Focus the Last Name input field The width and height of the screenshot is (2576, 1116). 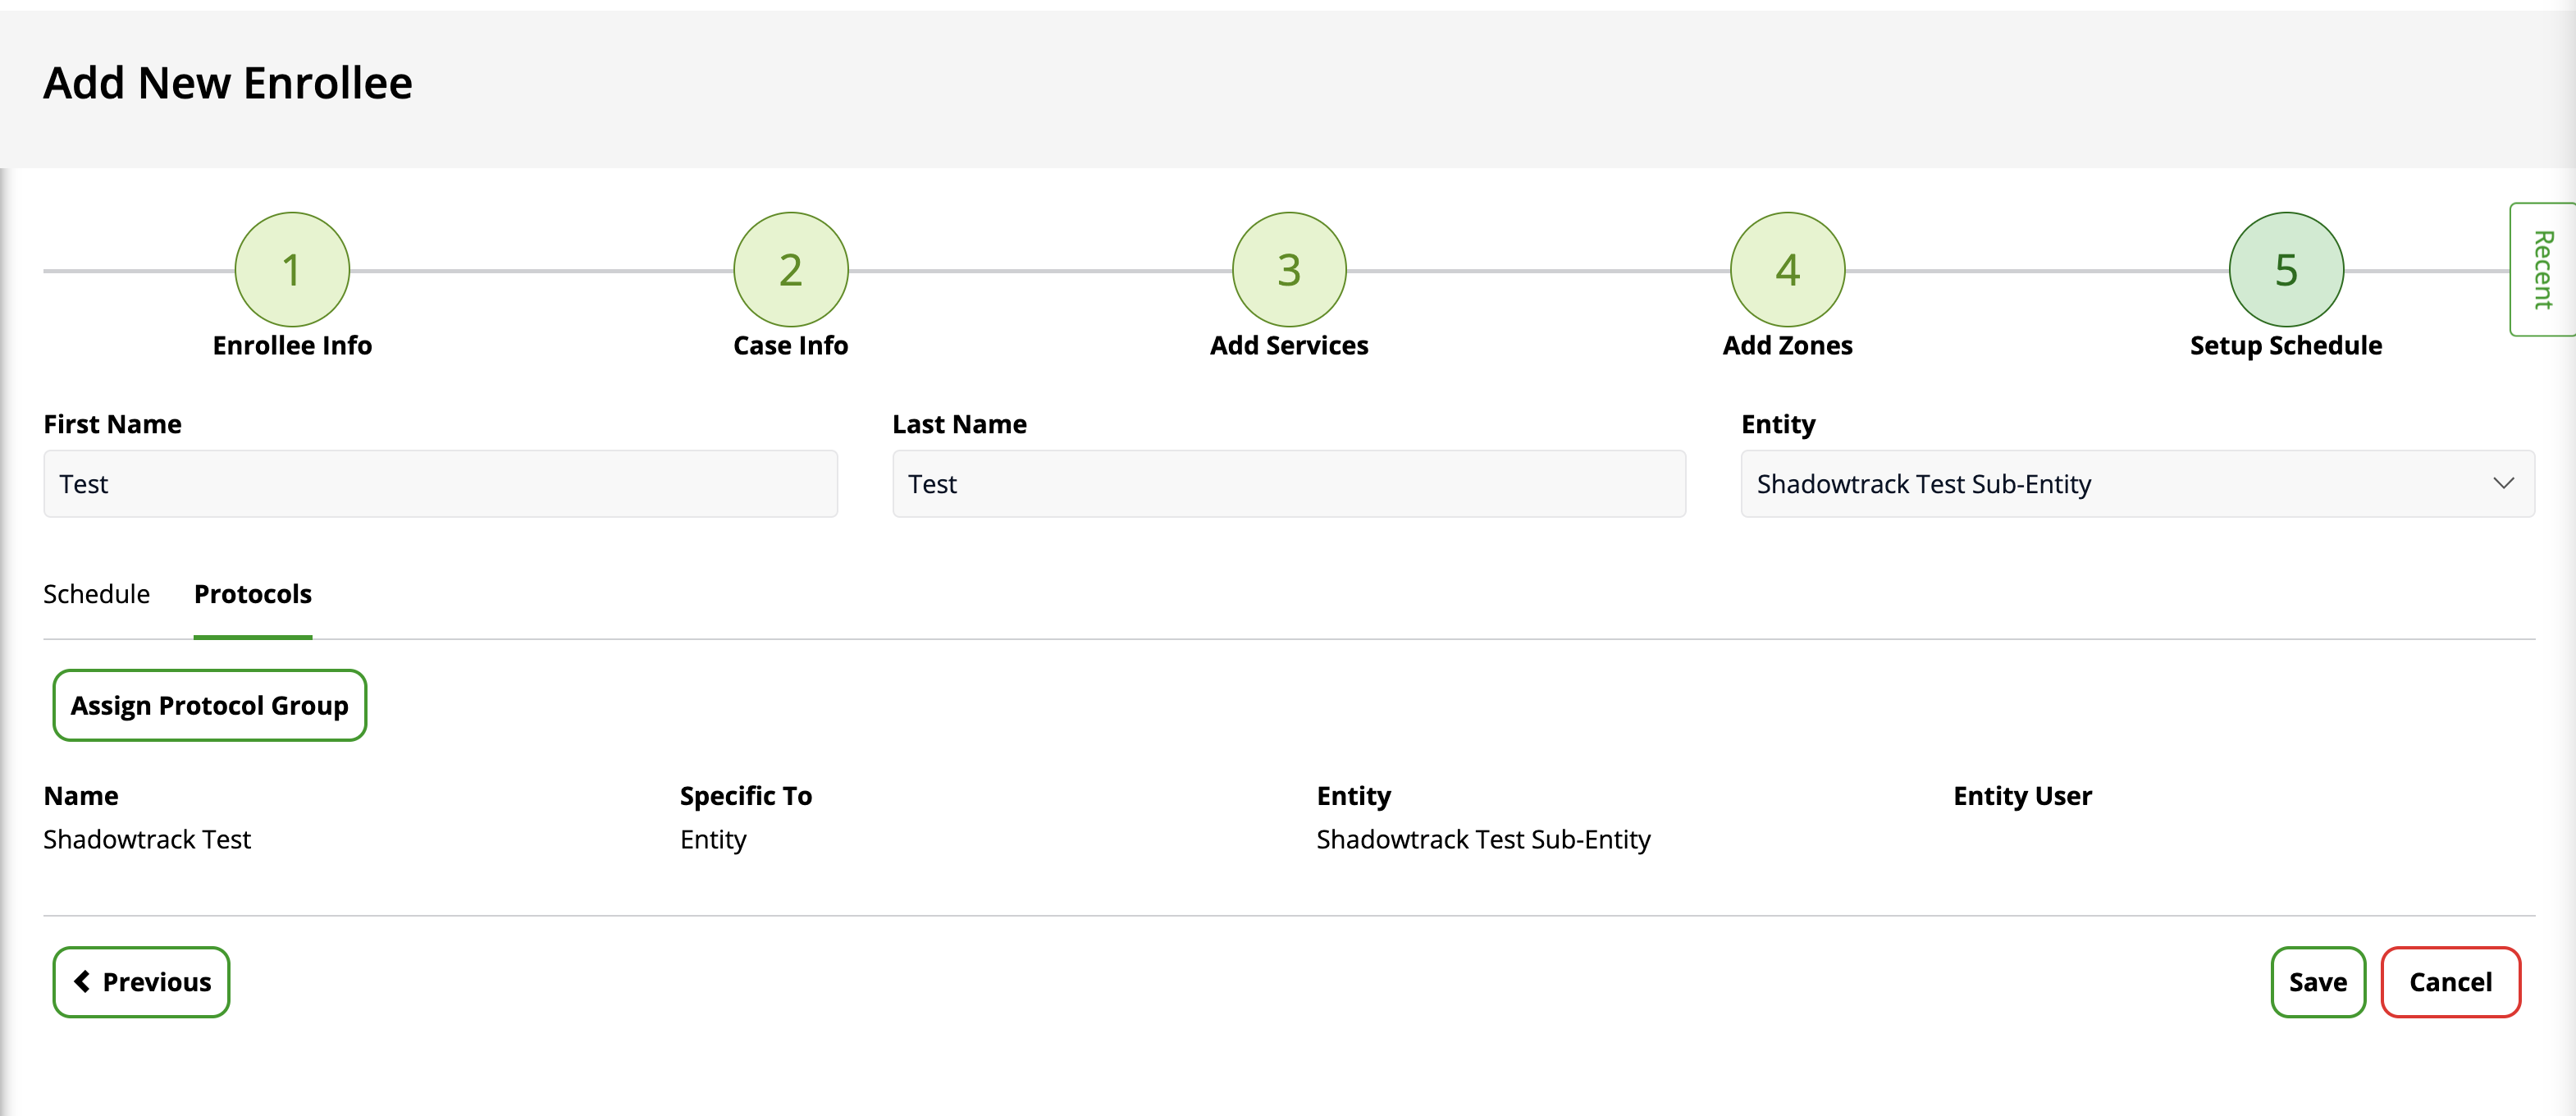point(1288,483)
